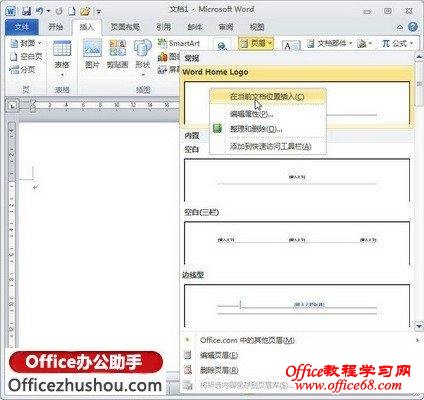Click the Open folder icon in quick access toolbar
The height and width of the screenshot is (400, 424).
coord(86,11)
